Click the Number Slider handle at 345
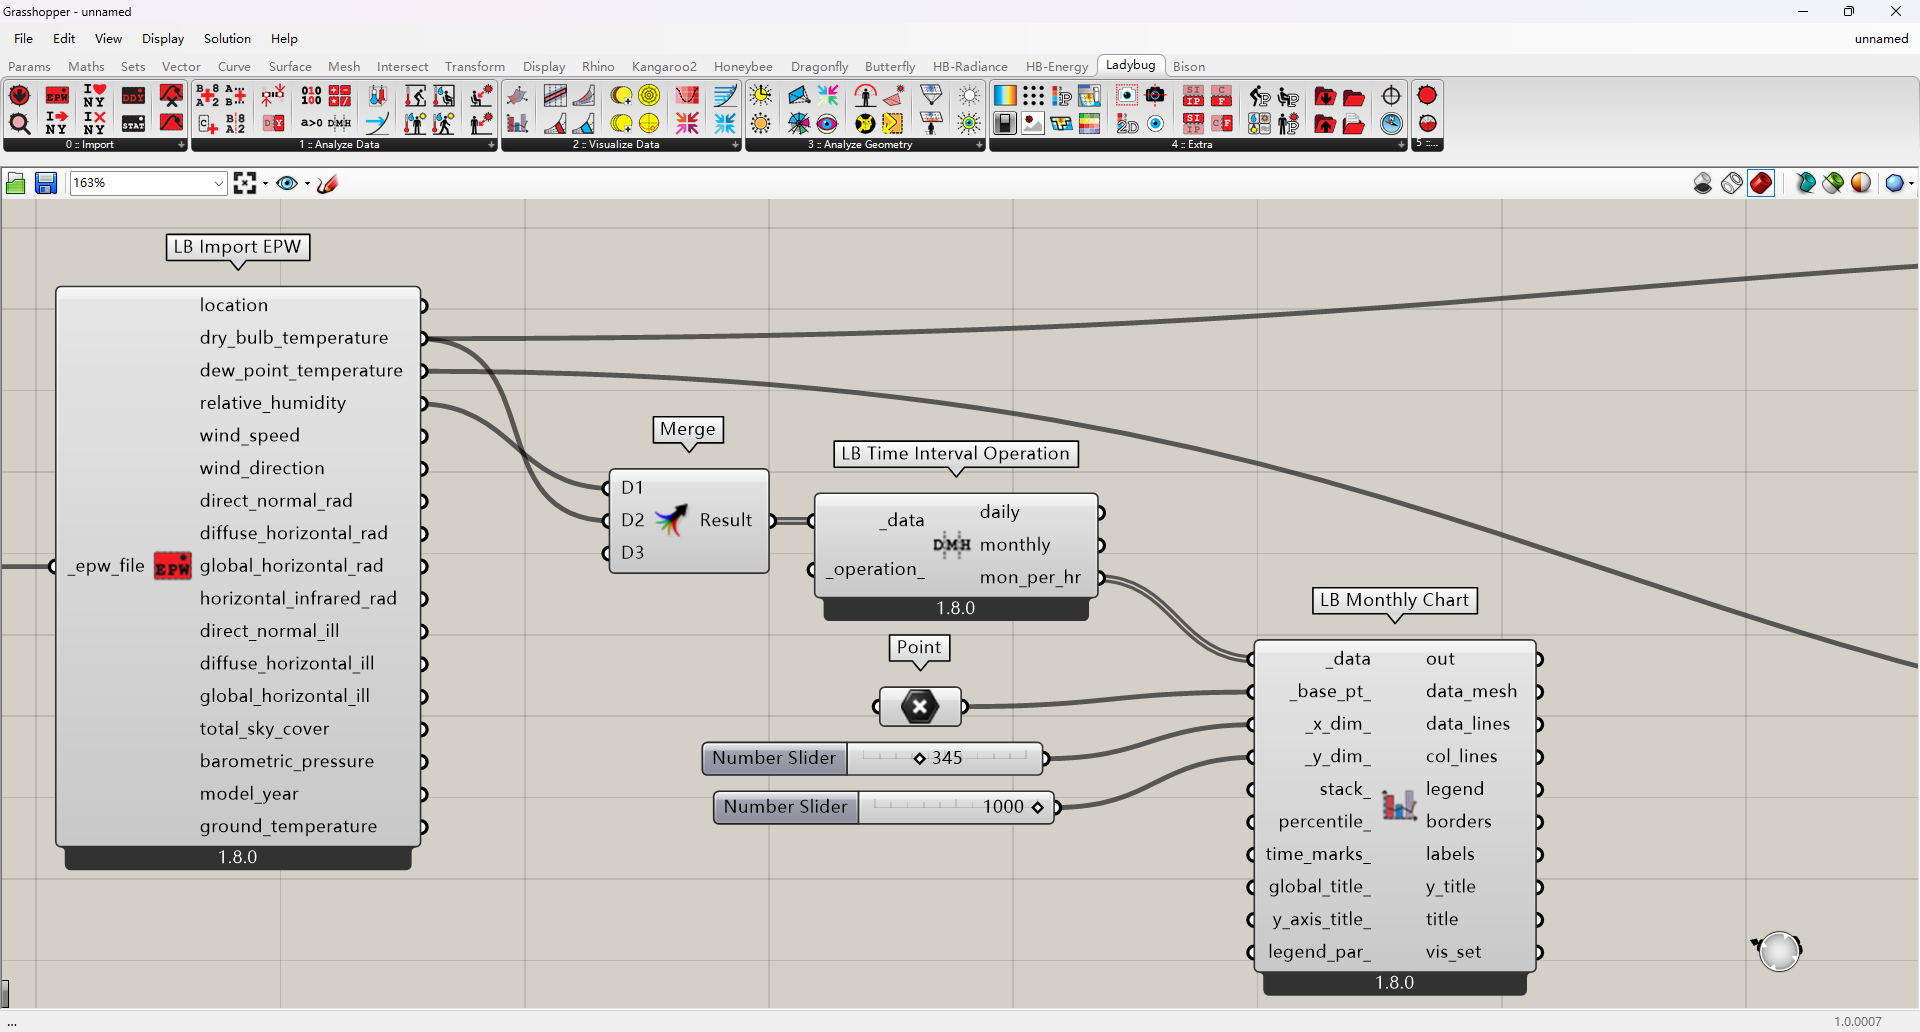Screen dimensions: 1920x1032 pyautogui.click(x=920, y=758)
